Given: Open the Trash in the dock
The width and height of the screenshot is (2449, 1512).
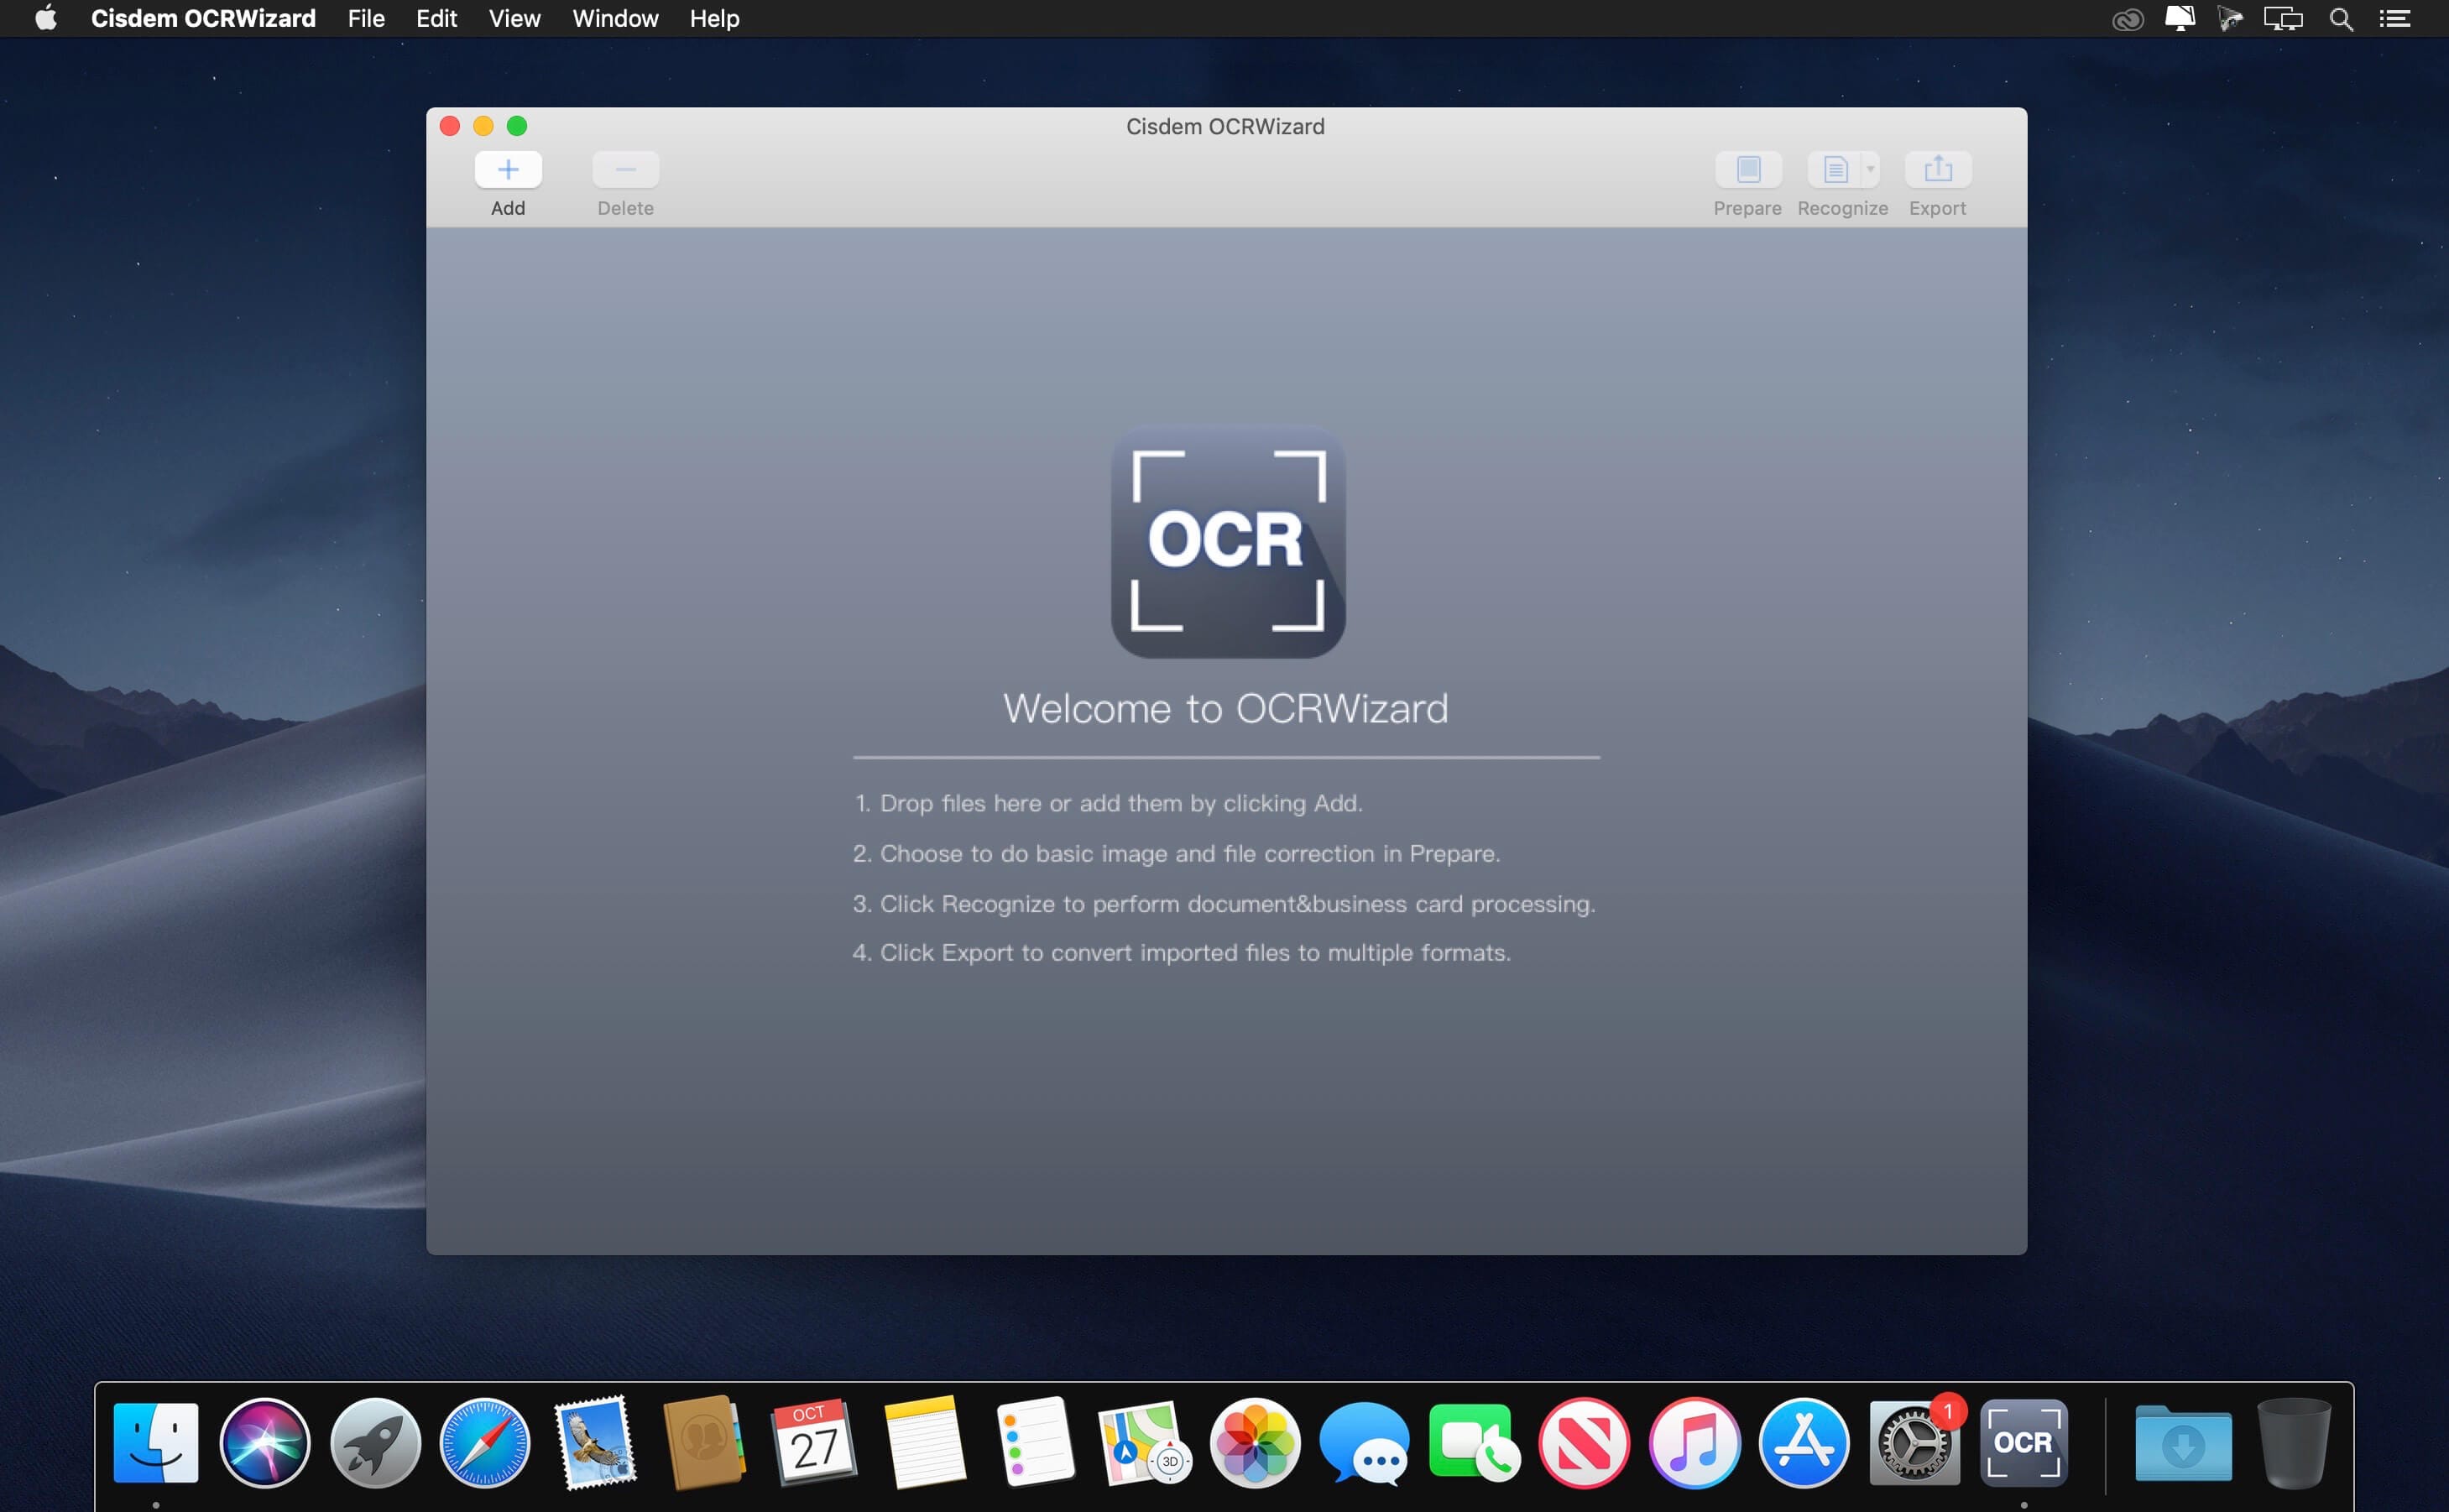Looking at the screenshot, I should click(2294, 1442).
